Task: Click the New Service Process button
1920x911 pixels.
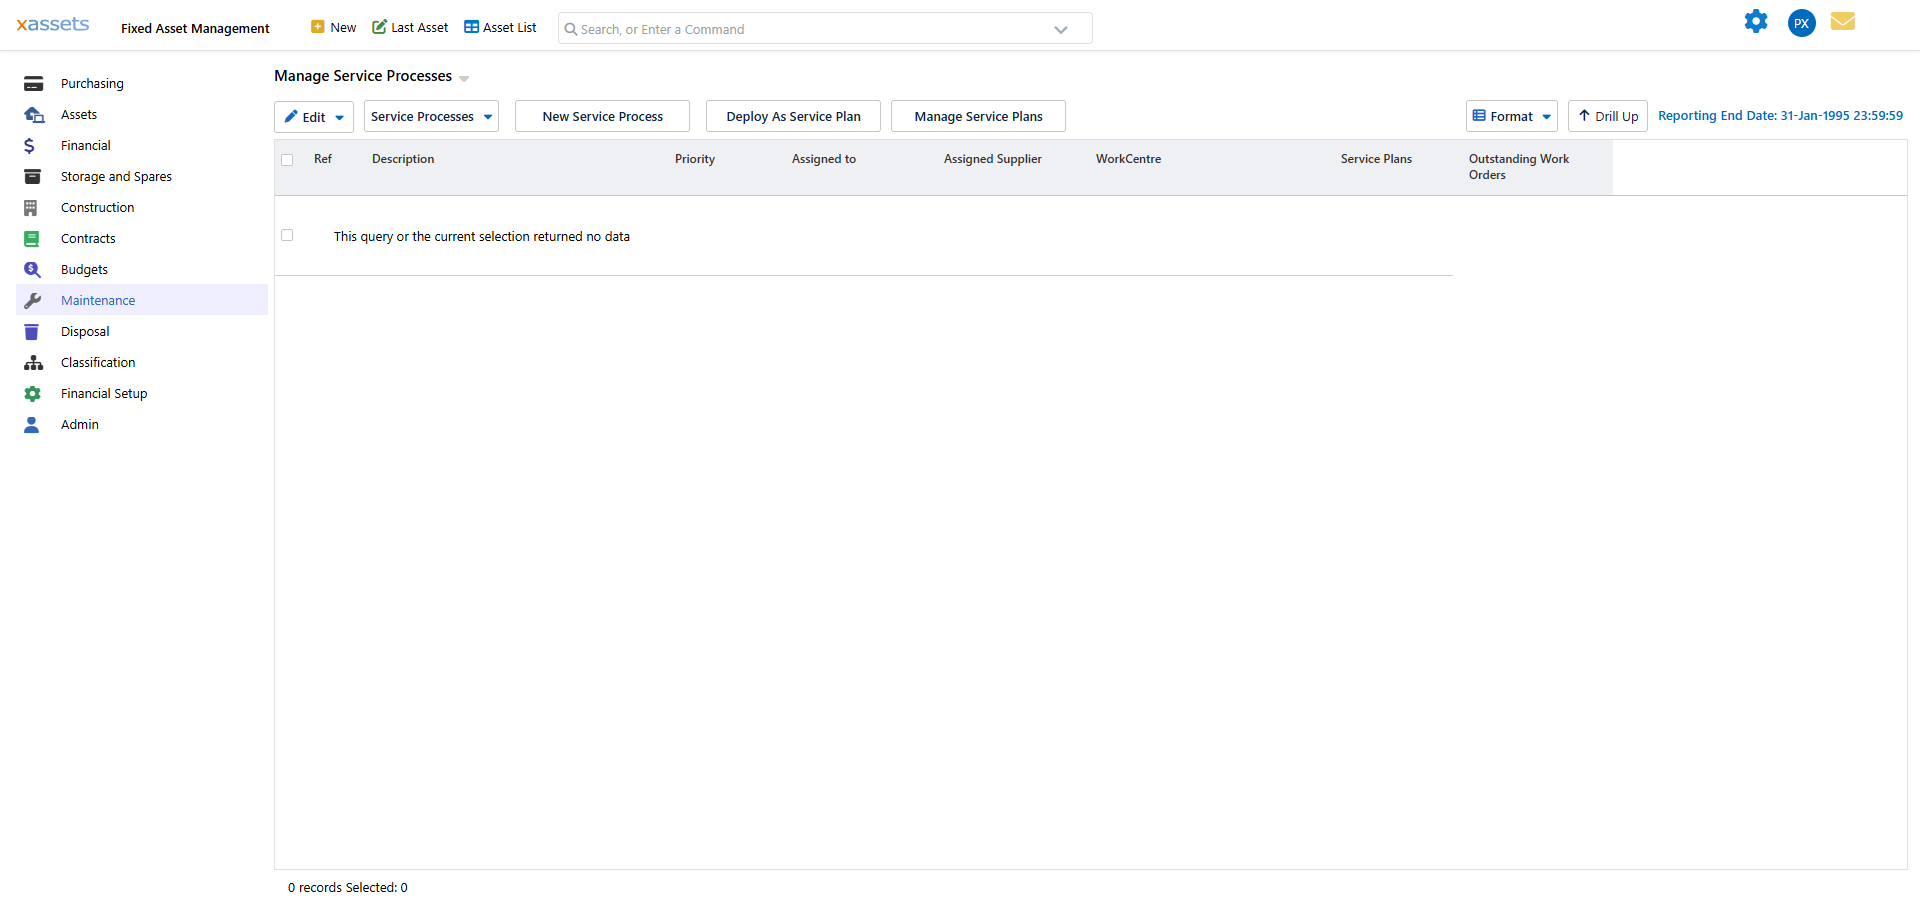Action: [x=602, y=116]
